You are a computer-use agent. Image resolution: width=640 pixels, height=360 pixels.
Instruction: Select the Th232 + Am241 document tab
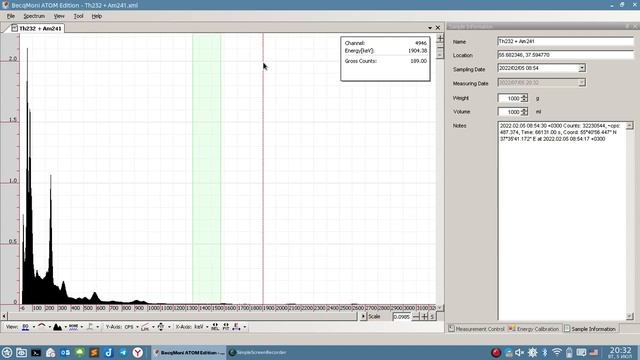37,29
